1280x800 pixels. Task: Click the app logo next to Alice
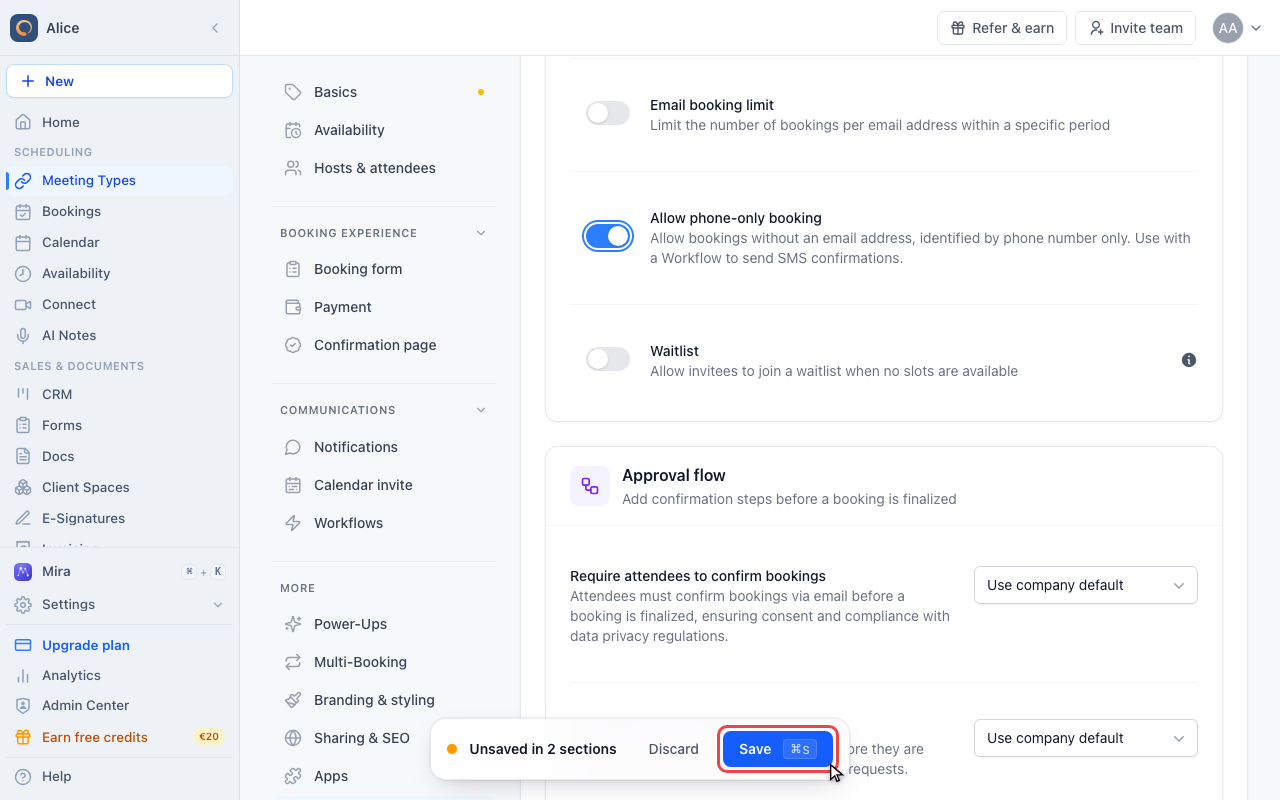point(24,28)
